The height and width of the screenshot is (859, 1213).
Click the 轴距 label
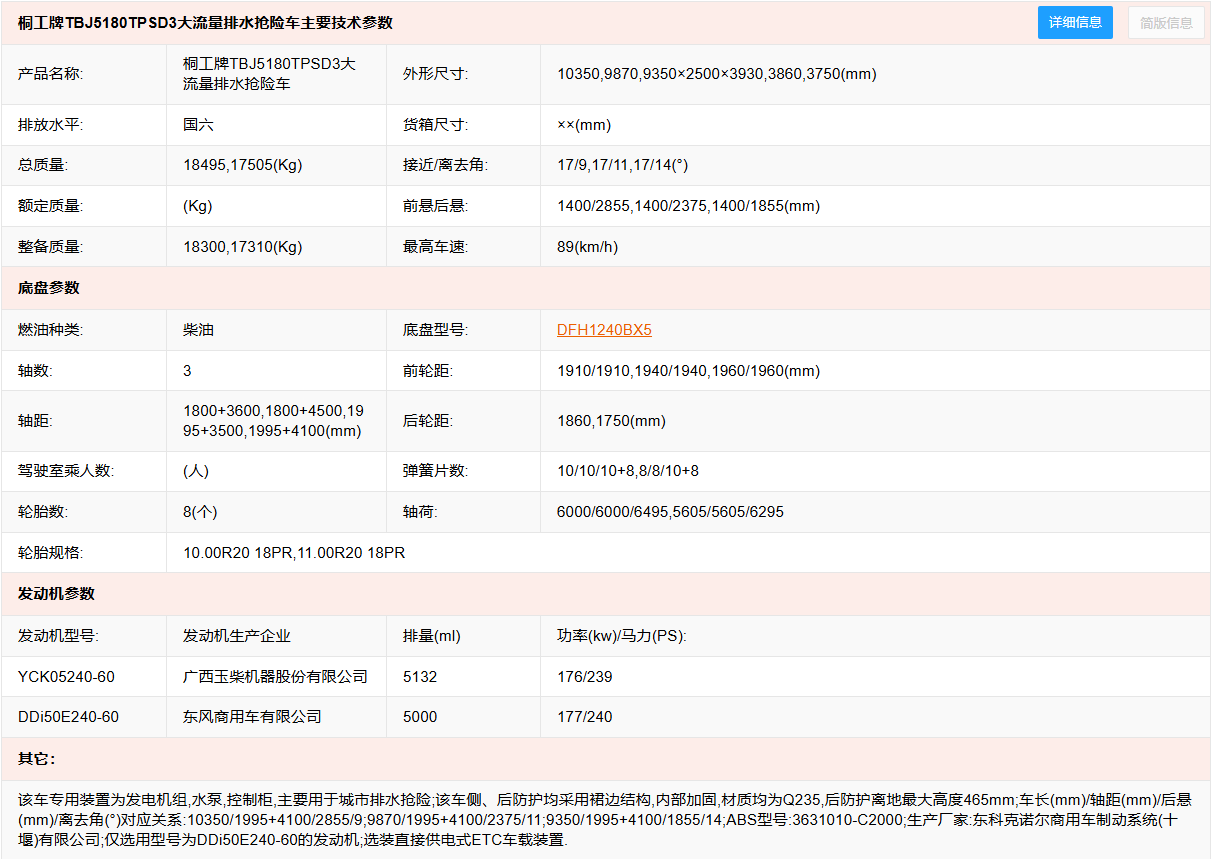35,421
